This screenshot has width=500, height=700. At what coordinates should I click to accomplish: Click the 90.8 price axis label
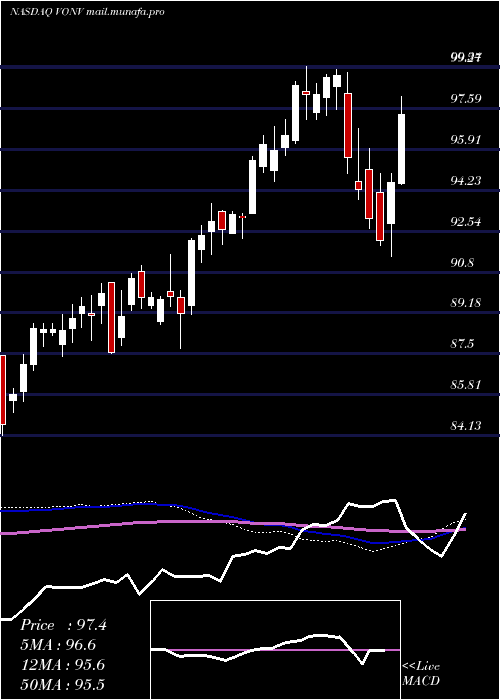[462, 262]
